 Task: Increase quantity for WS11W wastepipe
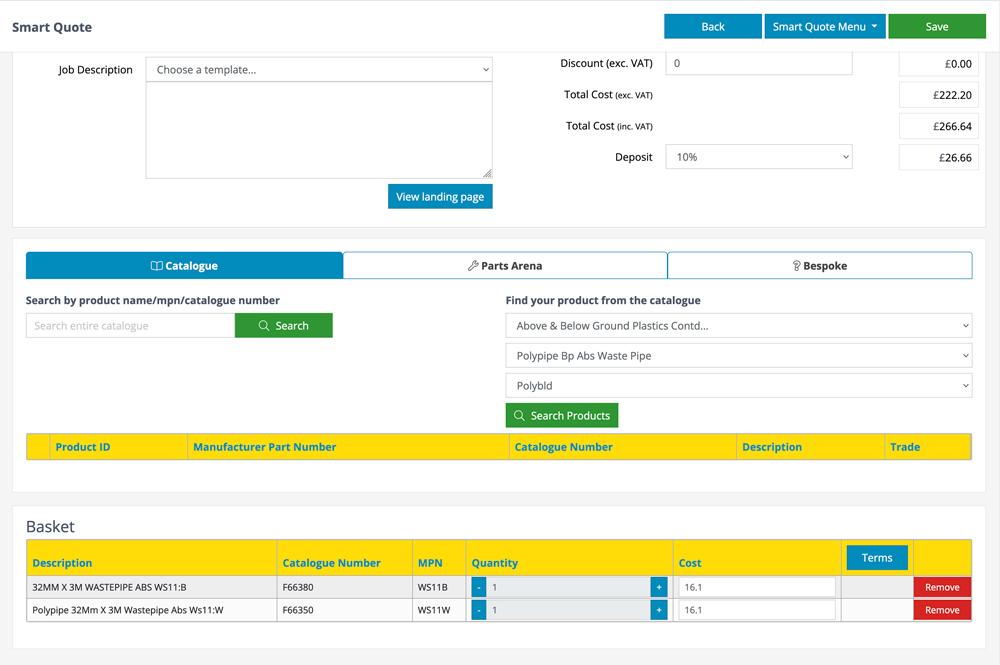(x=658, y=610)
